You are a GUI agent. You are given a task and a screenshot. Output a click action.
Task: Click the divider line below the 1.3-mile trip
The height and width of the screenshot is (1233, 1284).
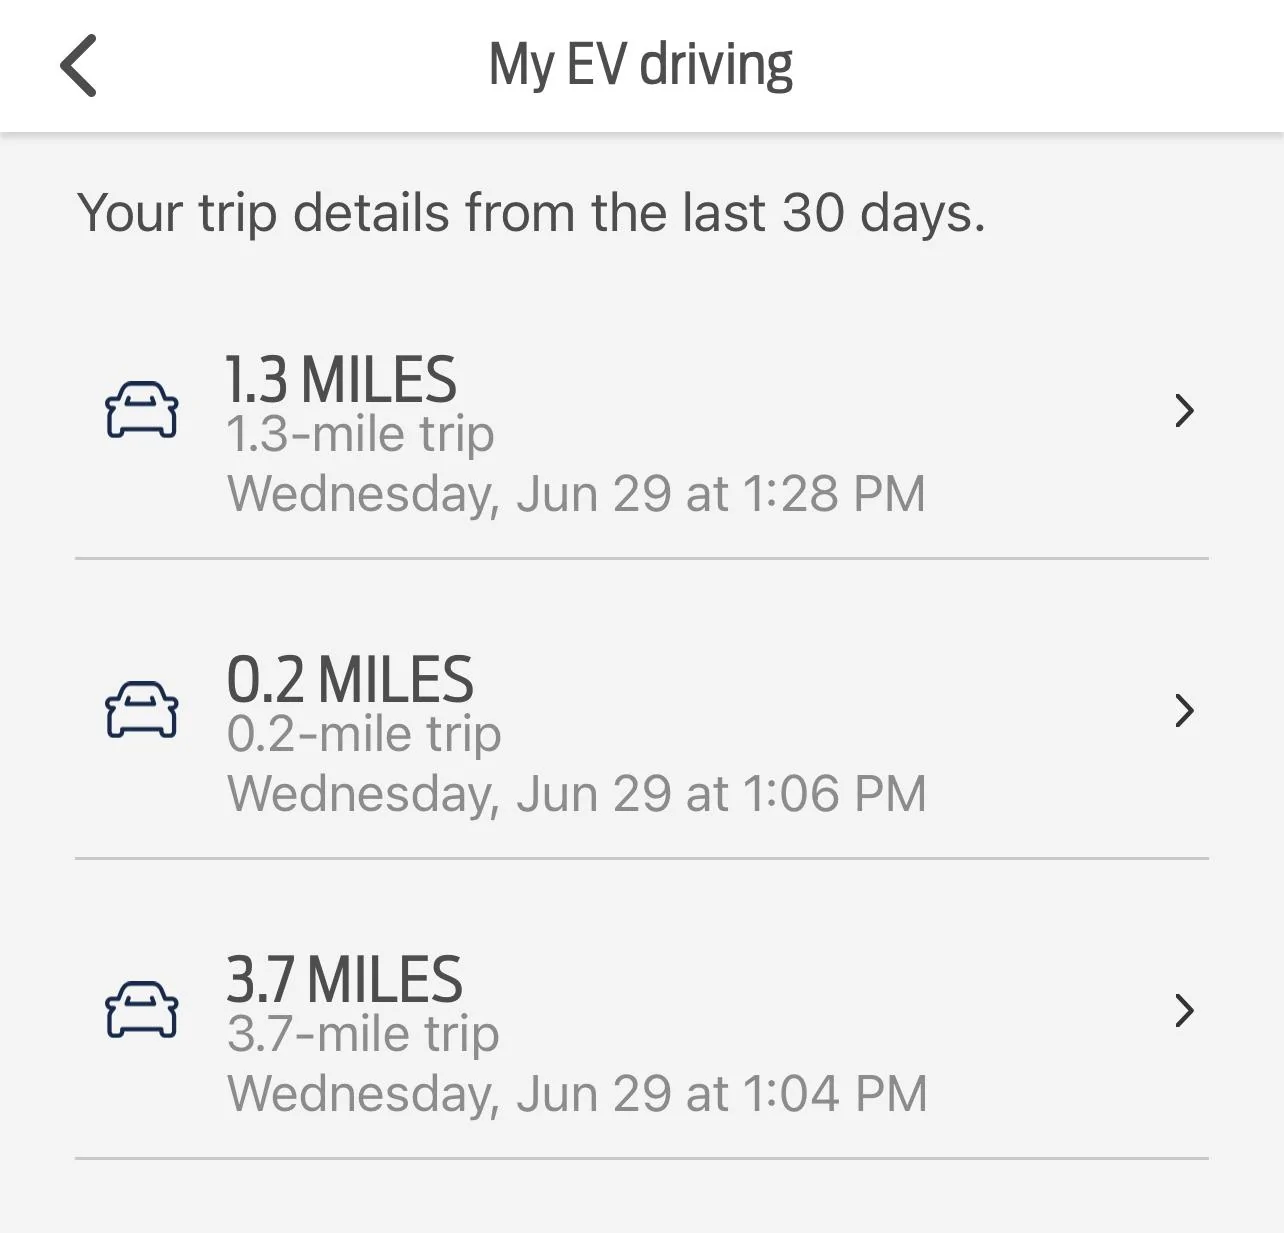pos(641,558)
